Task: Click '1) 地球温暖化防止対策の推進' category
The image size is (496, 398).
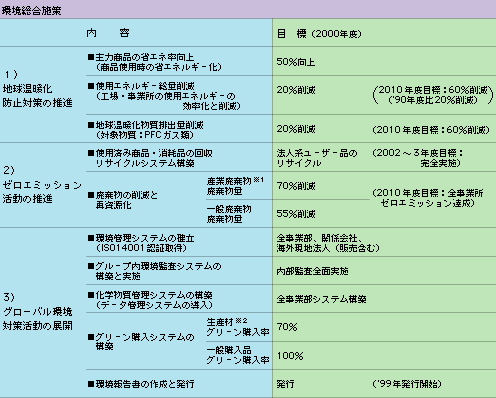Action: (37, 89)
